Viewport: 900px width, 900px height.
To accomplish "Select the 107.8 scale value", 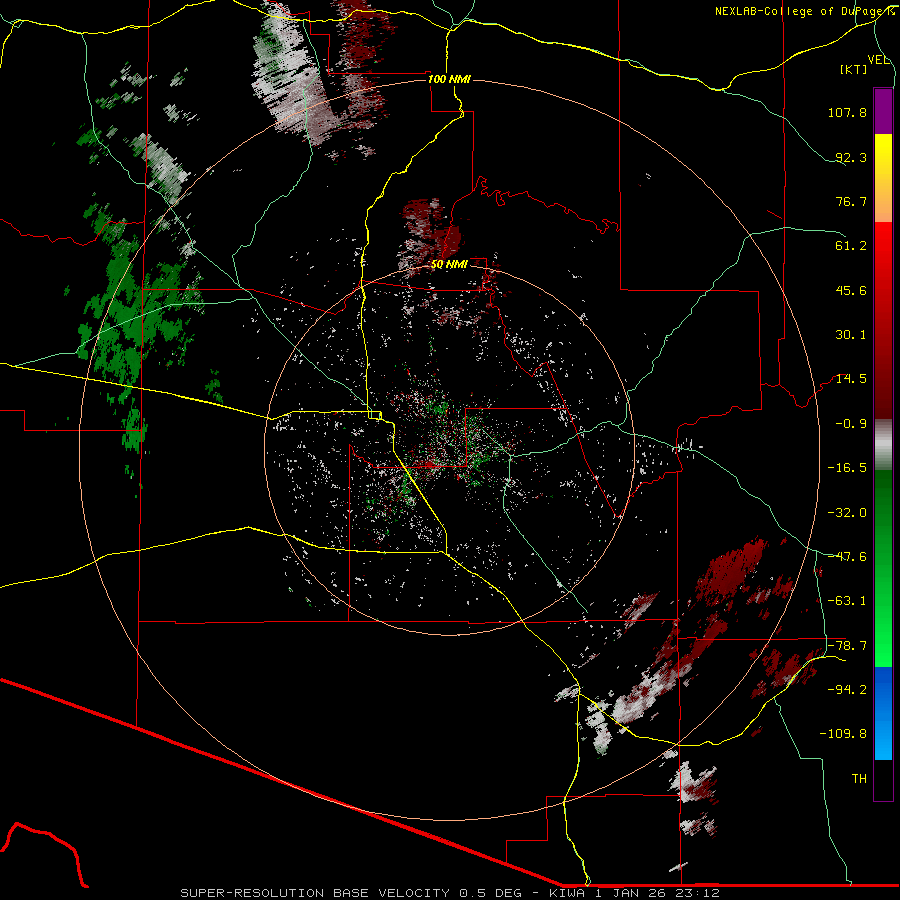I will (x=847, y=112).
